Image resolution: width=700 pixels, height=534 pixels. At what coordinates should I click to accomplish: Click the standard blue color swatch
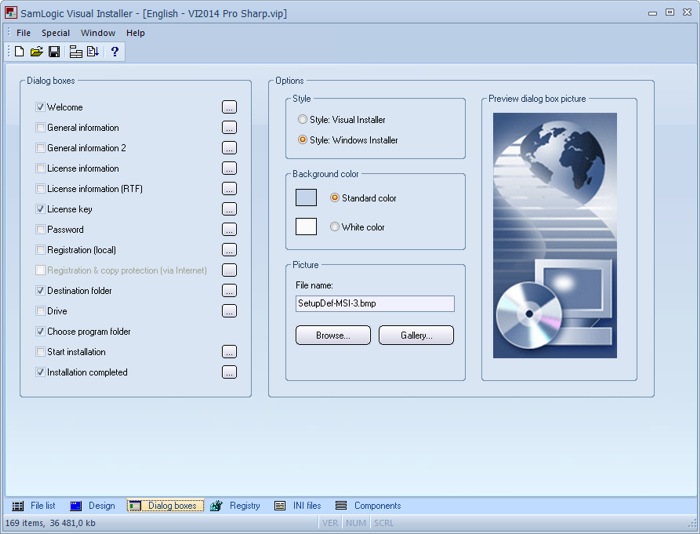306,197
